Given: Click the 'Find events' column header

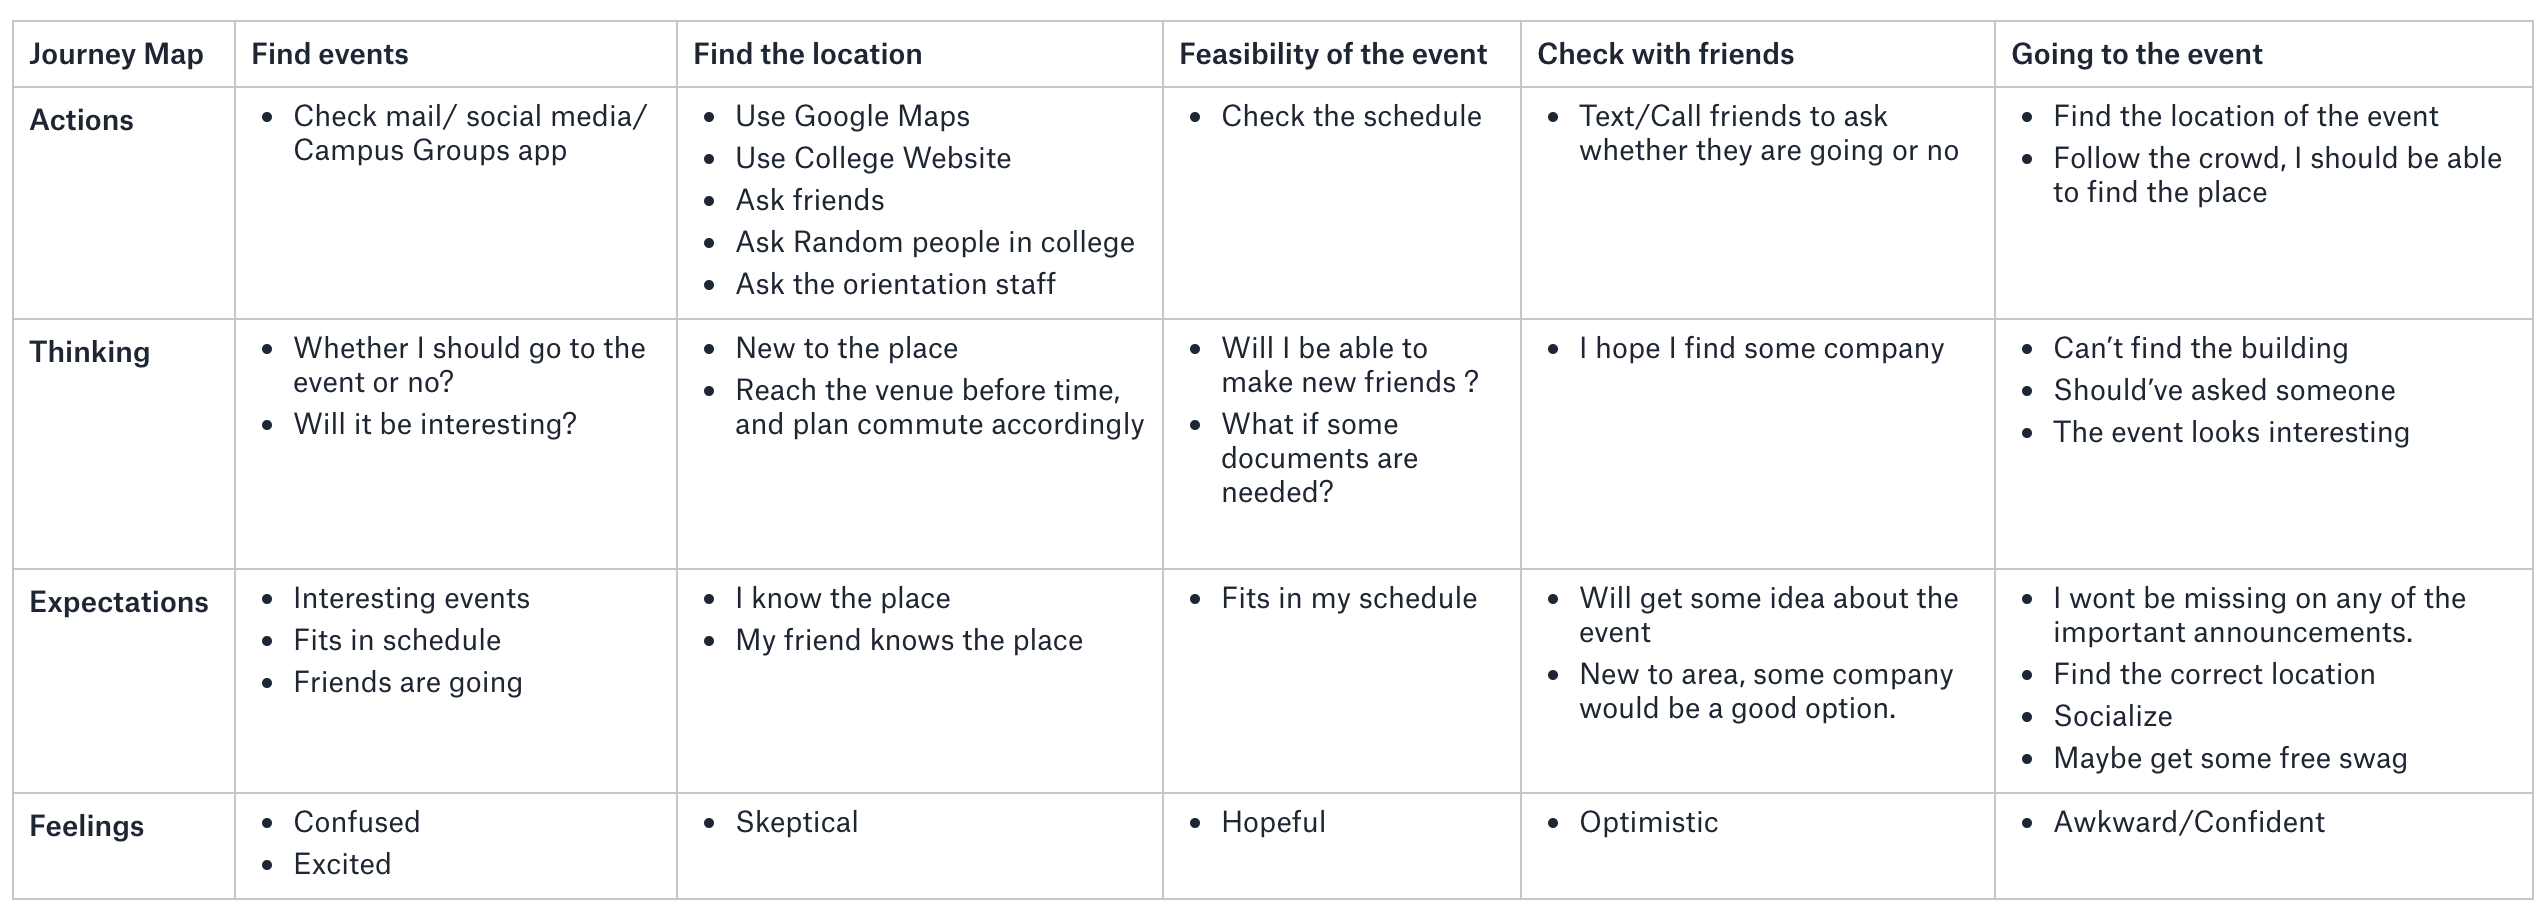Looking at the screenshot, I should click(x=330, y=54).
